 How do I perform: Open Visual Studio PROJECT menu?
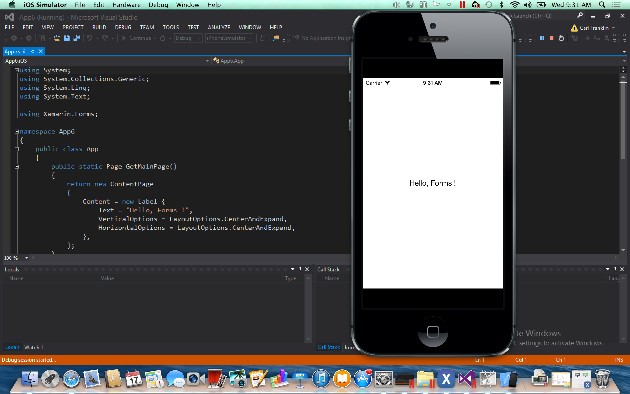[73, 27]
